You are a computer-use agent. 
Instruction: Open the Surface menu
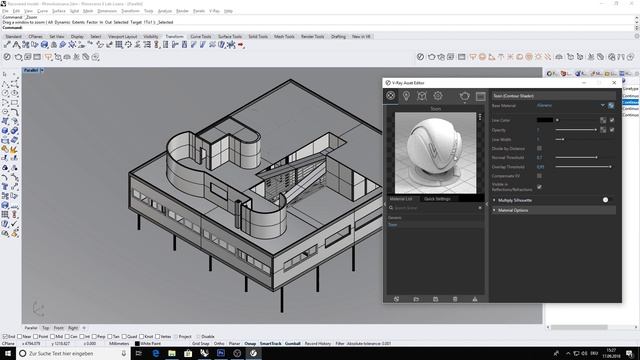(x=59, y=11)
